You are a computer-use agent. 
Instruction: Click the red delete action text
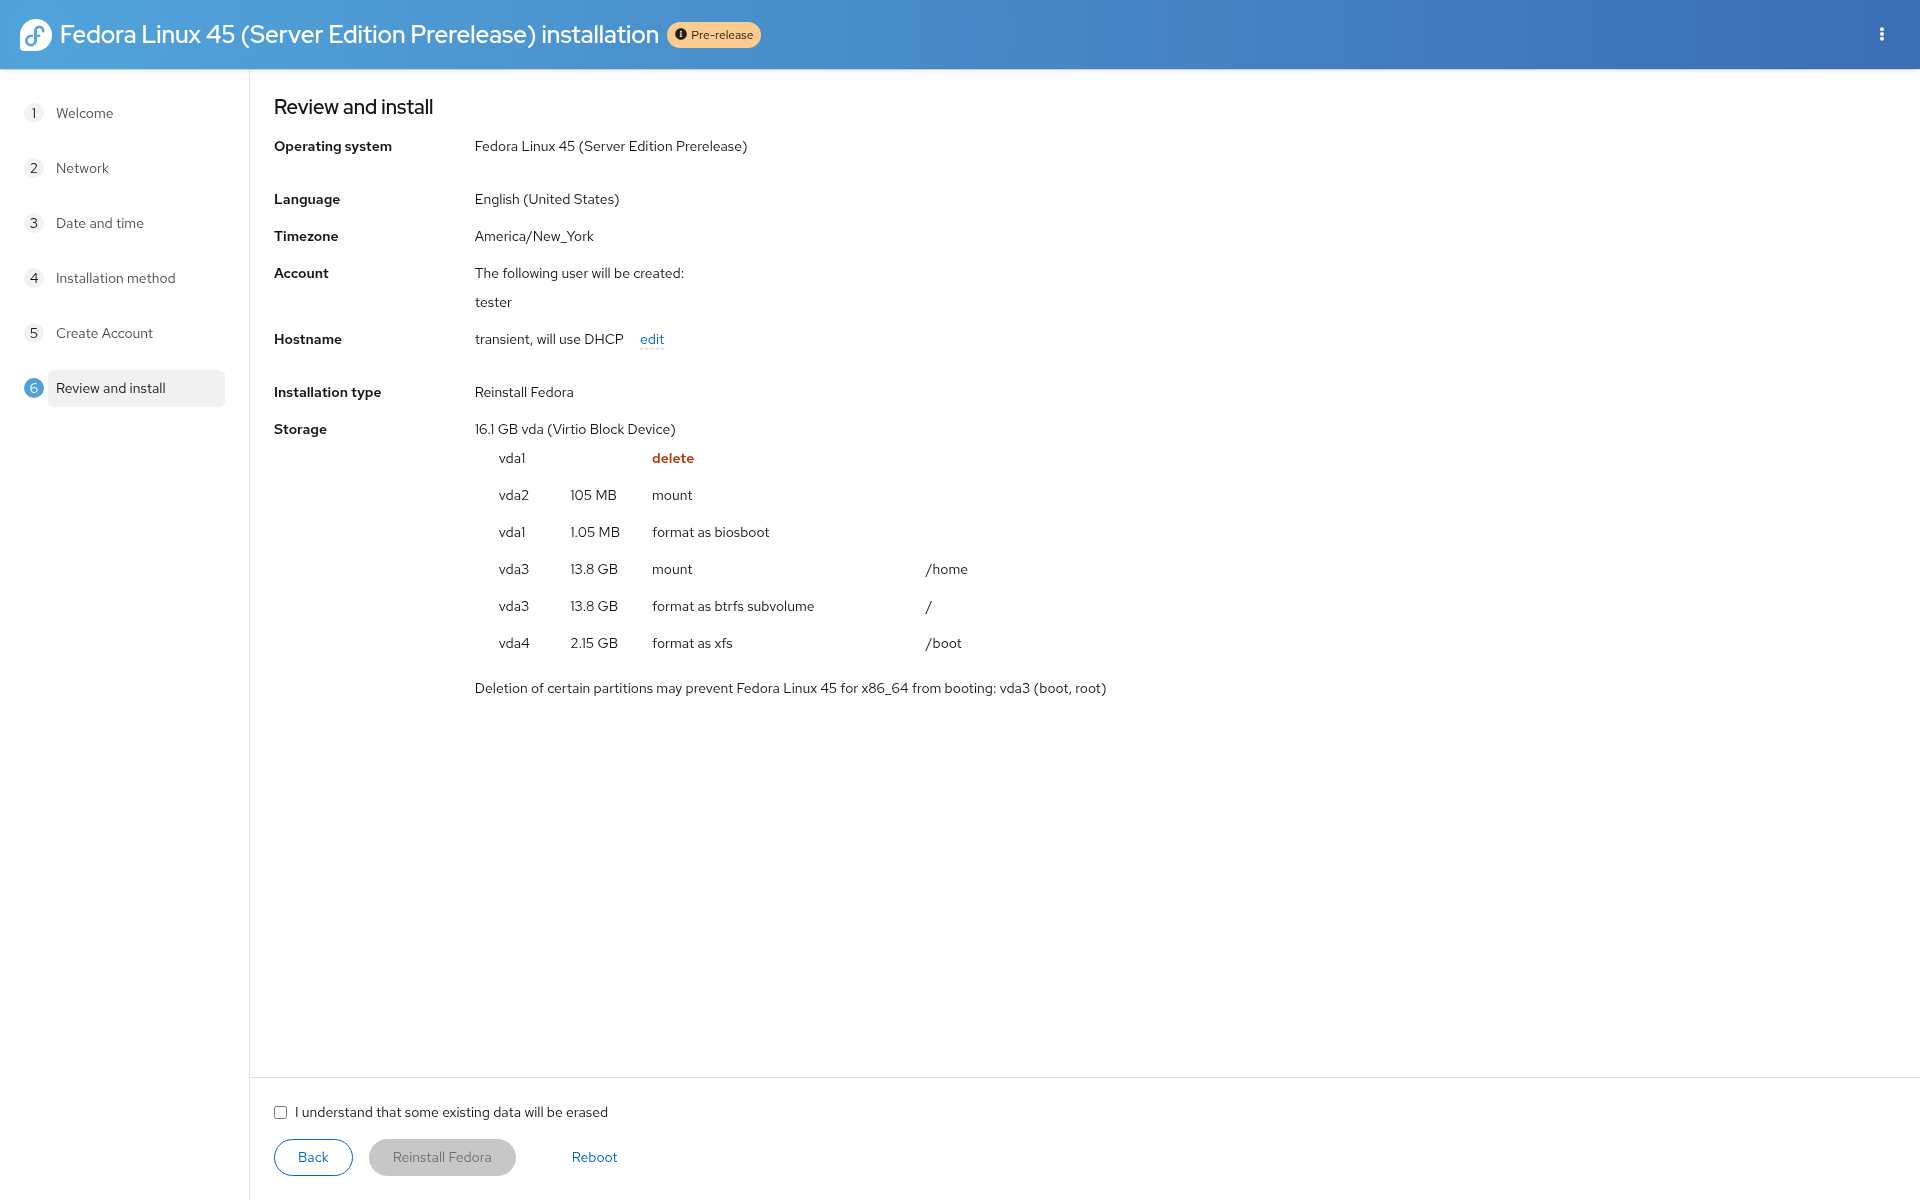(673, 458)
